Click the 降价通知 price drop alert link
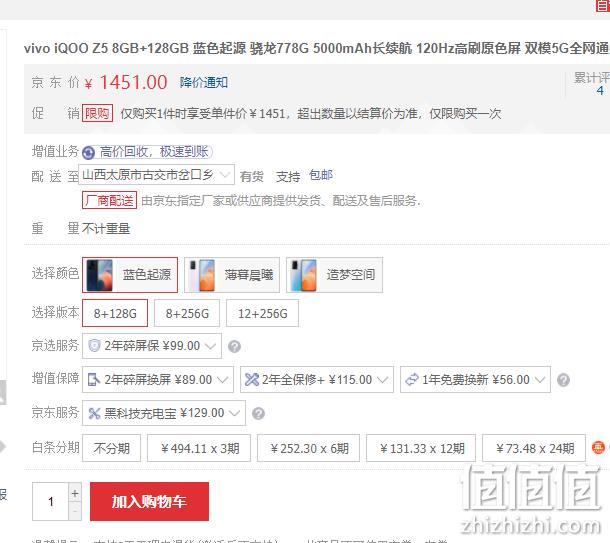 [203, 82]
